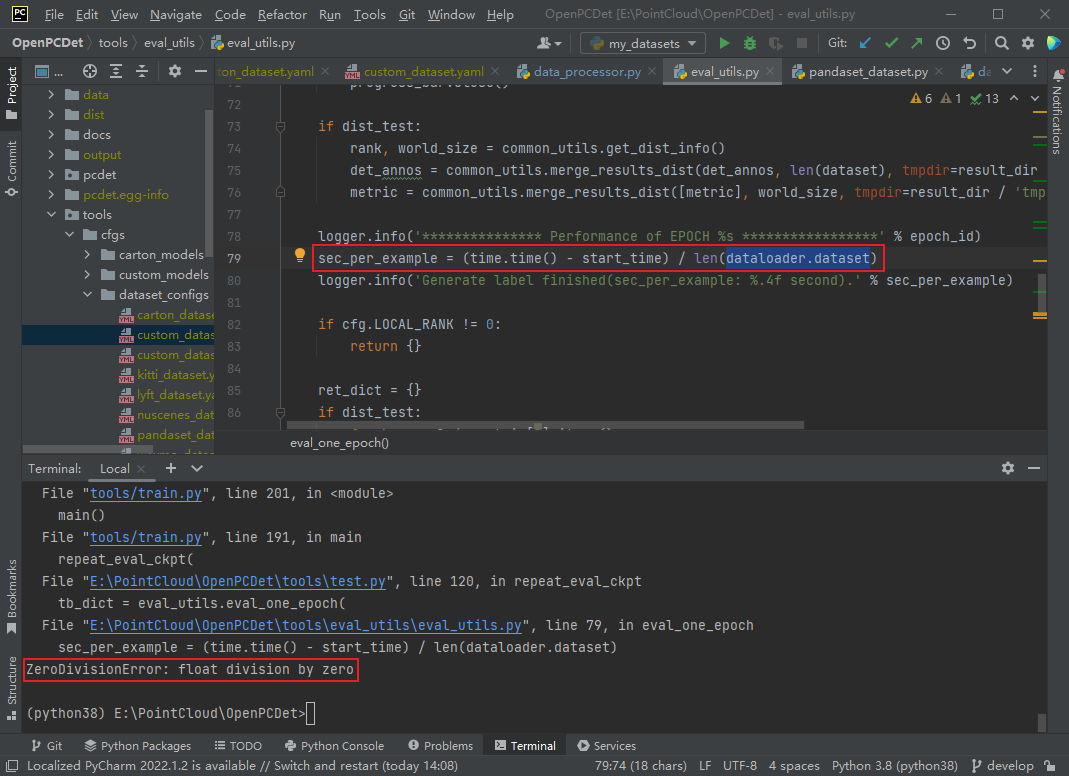Screen dimensions: 1069x776
Task: Start debugging with the bug icon
Action: coord(750,43)
